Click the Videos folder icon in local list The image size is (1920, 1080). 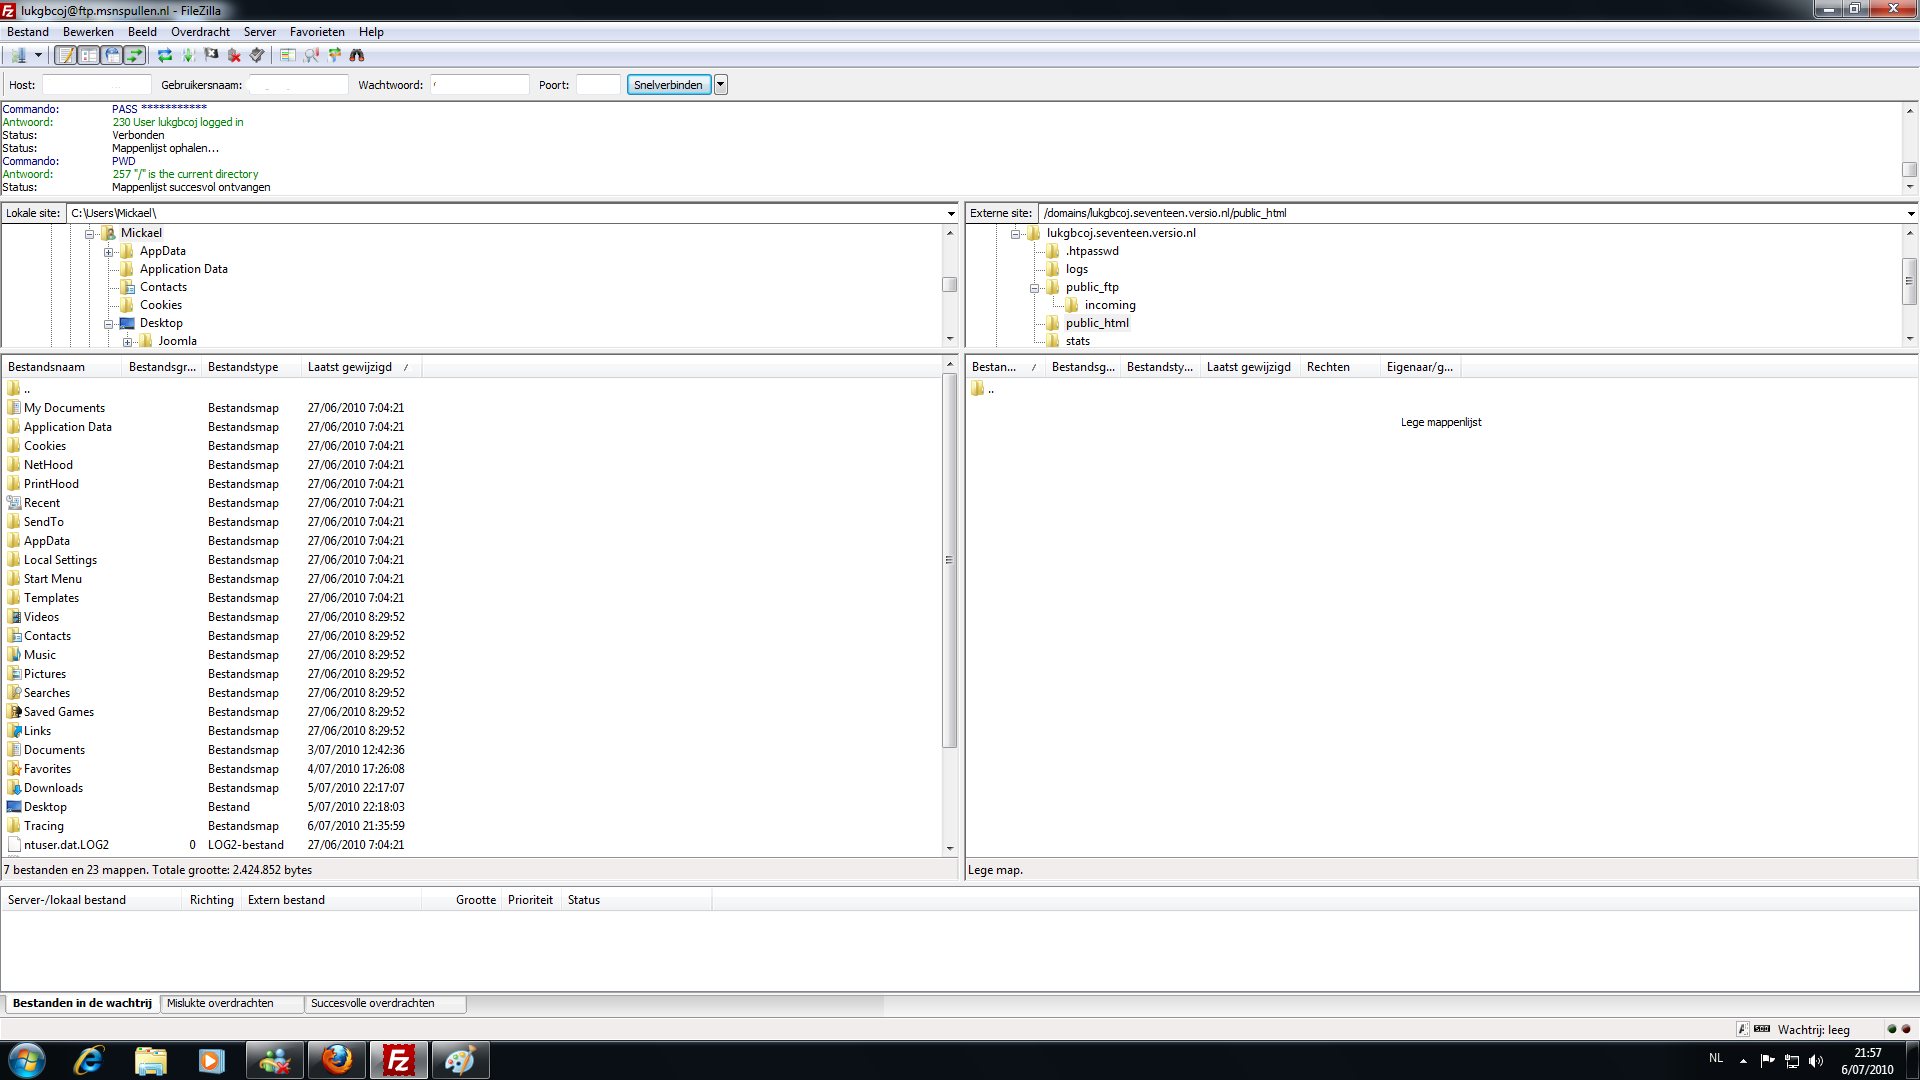click(x=14, y=617)
